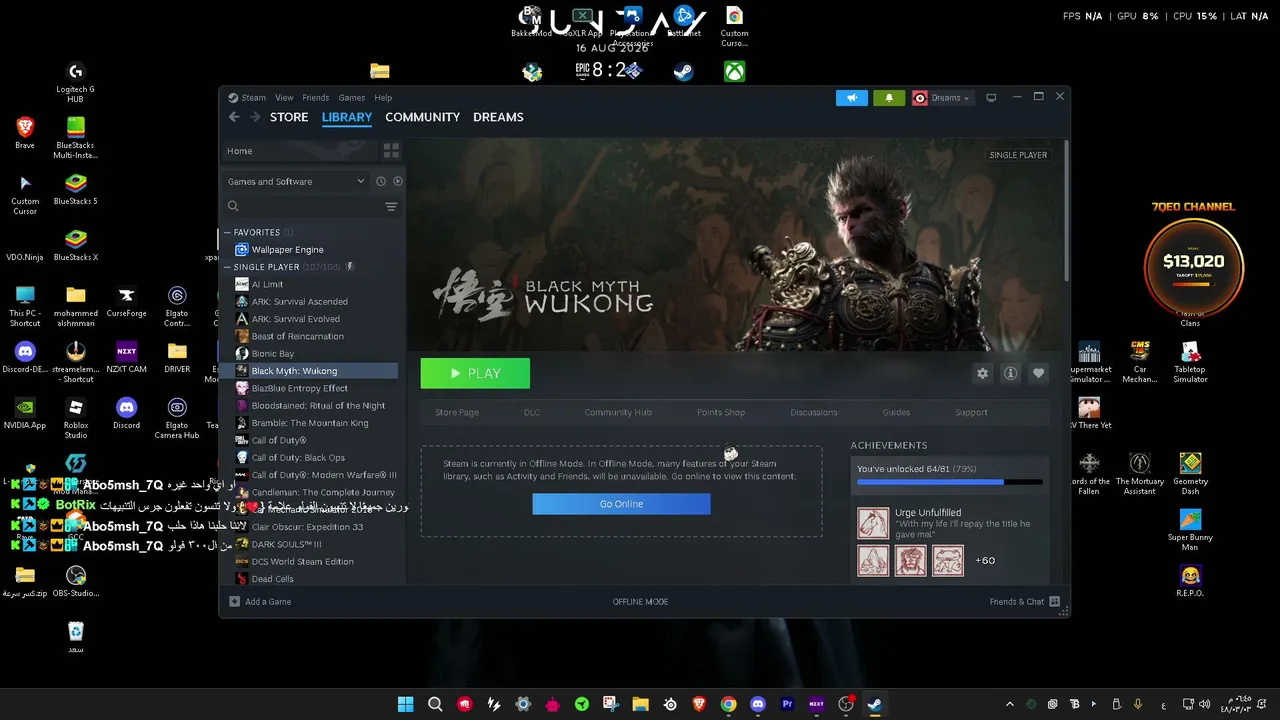Open the NZXT CAM desktop shortcut
The height and width of the screenshot is (720, 1280).
[126, 358]
